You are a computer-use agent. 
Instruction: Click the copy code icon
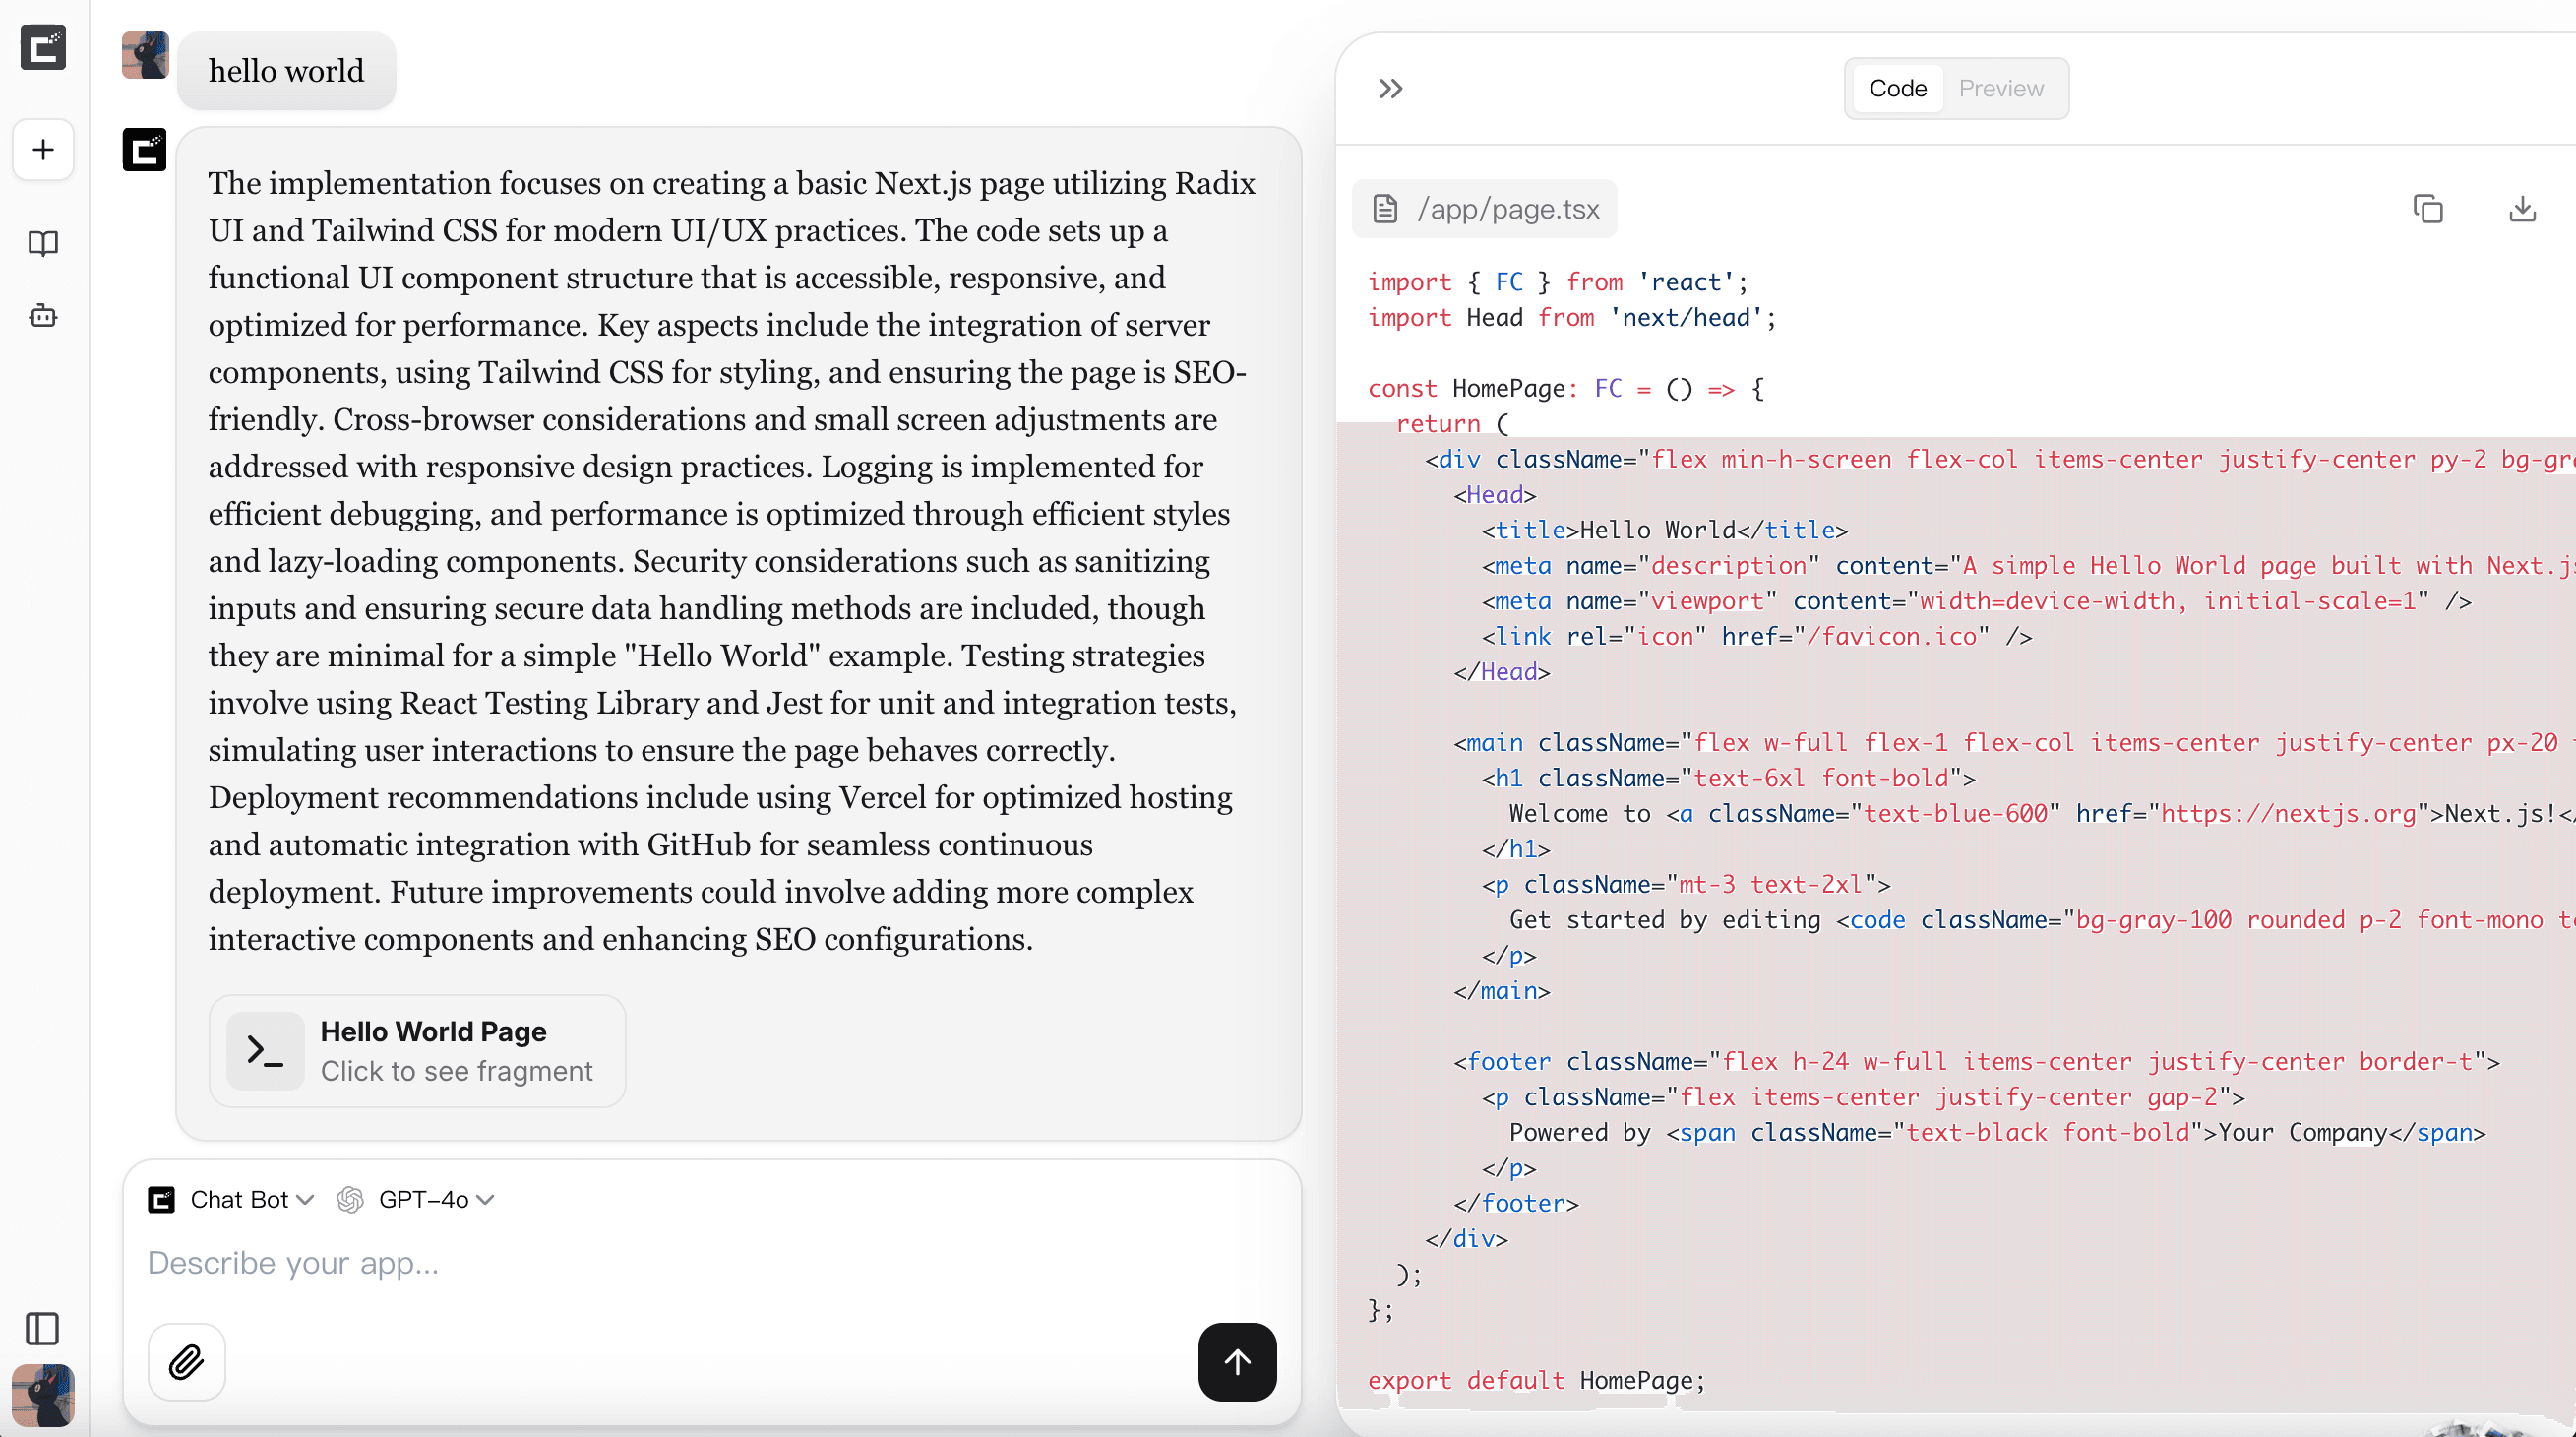pyautogui.click(x=2429, y=209)
